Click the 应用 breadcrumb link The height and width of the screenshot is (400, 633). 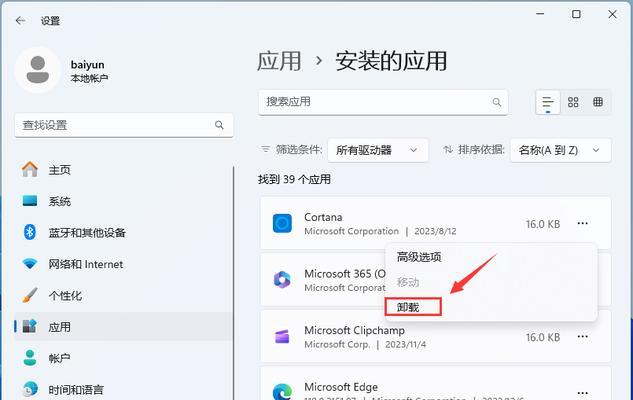pos(279,61)
